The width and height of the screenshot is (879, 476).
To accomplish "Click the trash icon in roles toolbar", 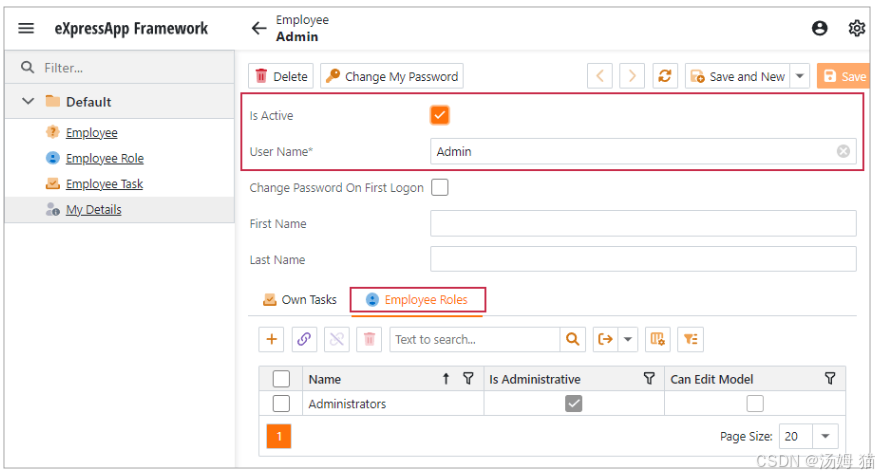I will 369,339.
